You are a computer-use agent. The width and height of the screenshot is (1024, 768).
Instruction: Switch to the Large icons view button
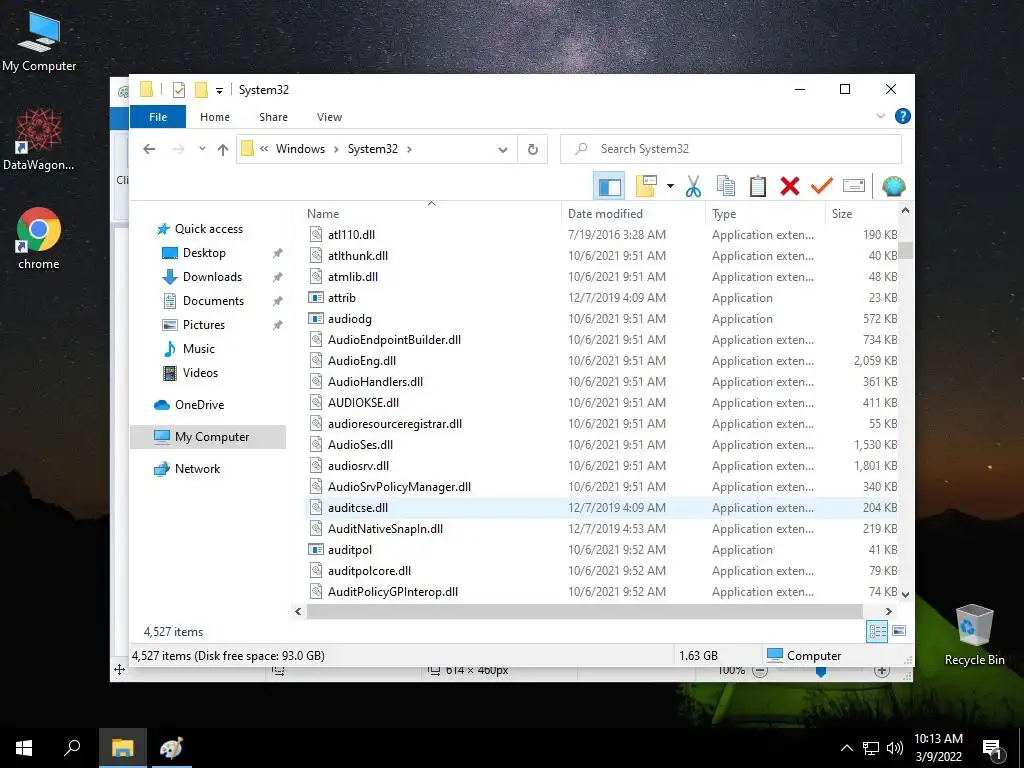[x=899, y=631]
